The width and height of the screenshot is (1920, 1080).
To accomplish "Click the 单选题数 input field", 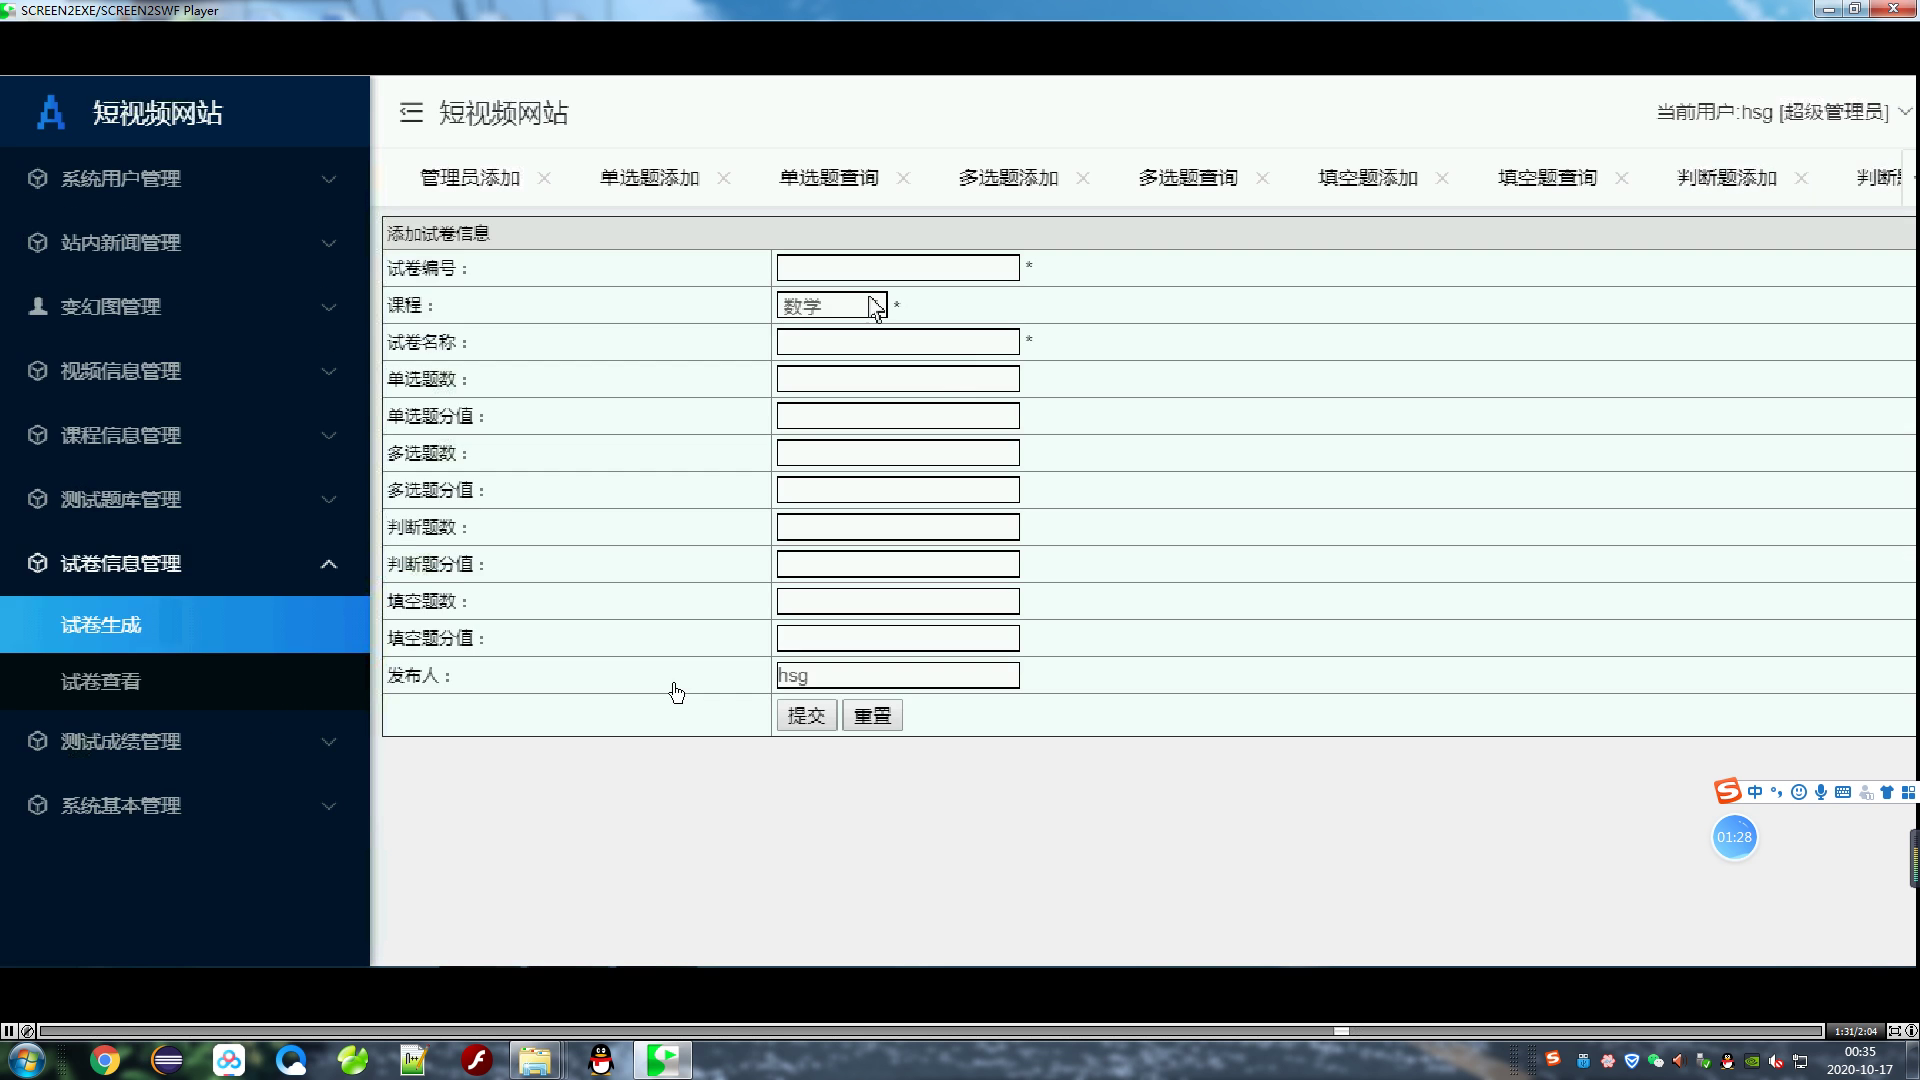I will 898,378.
